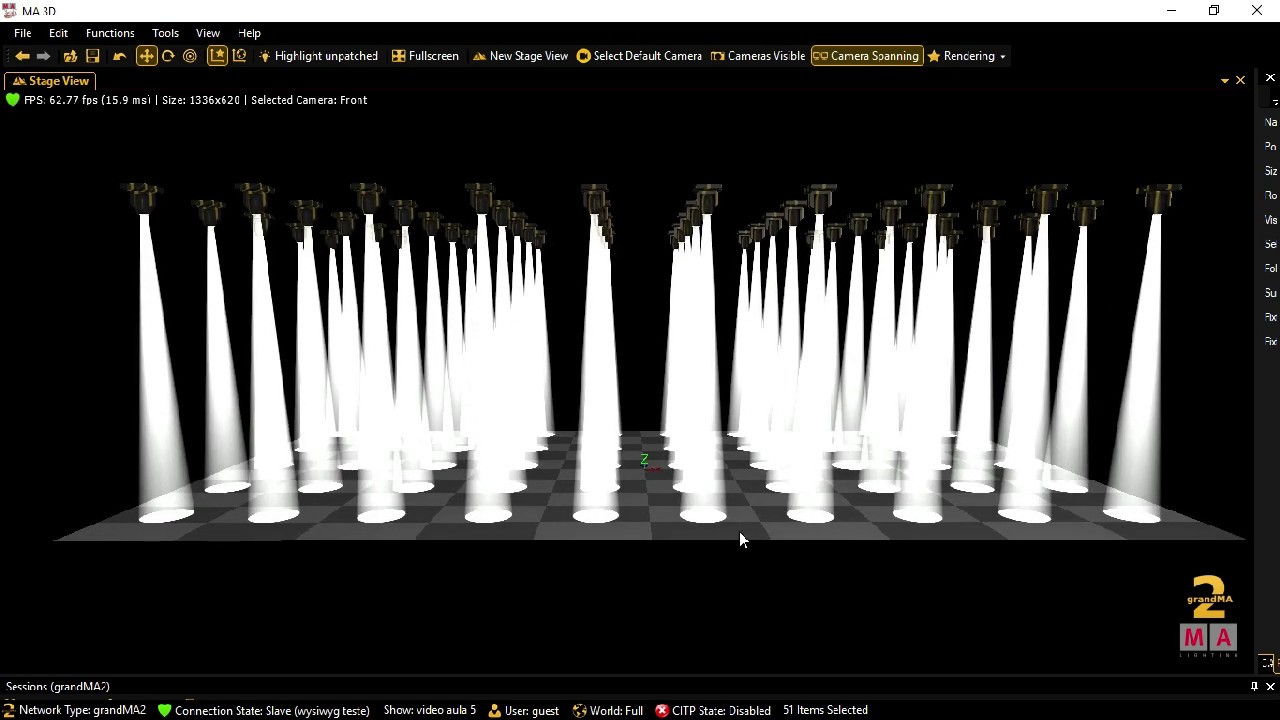Click the World: Full globe icon
1280x720 pixels.
(x=579, y=710)
